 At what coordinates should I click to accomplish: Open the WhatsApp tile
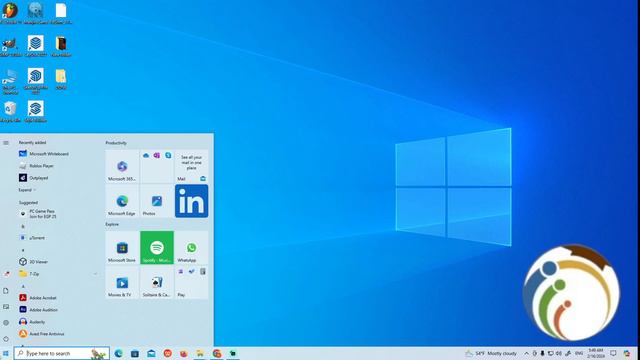point(191,248)
